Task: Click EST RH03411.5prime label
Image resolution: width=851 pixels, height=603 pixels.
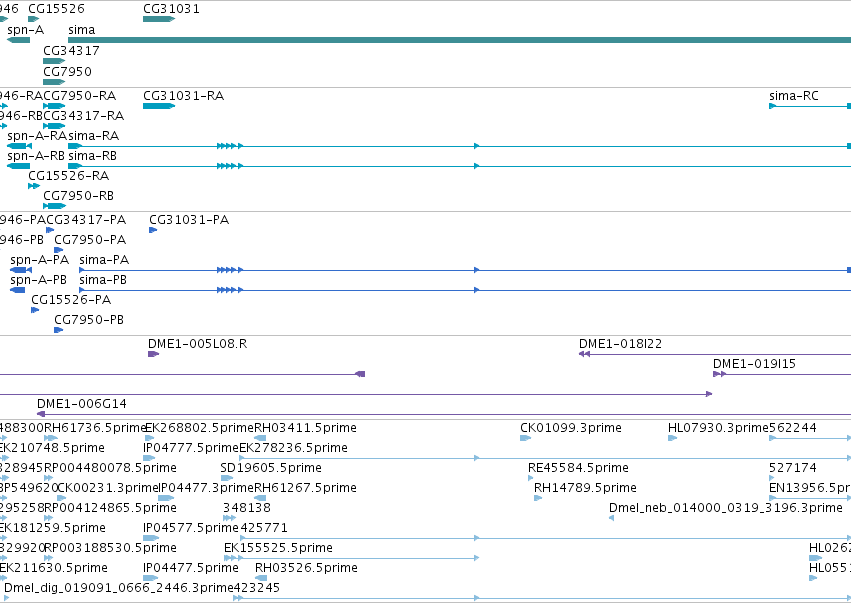Action: tap(306, 428)
